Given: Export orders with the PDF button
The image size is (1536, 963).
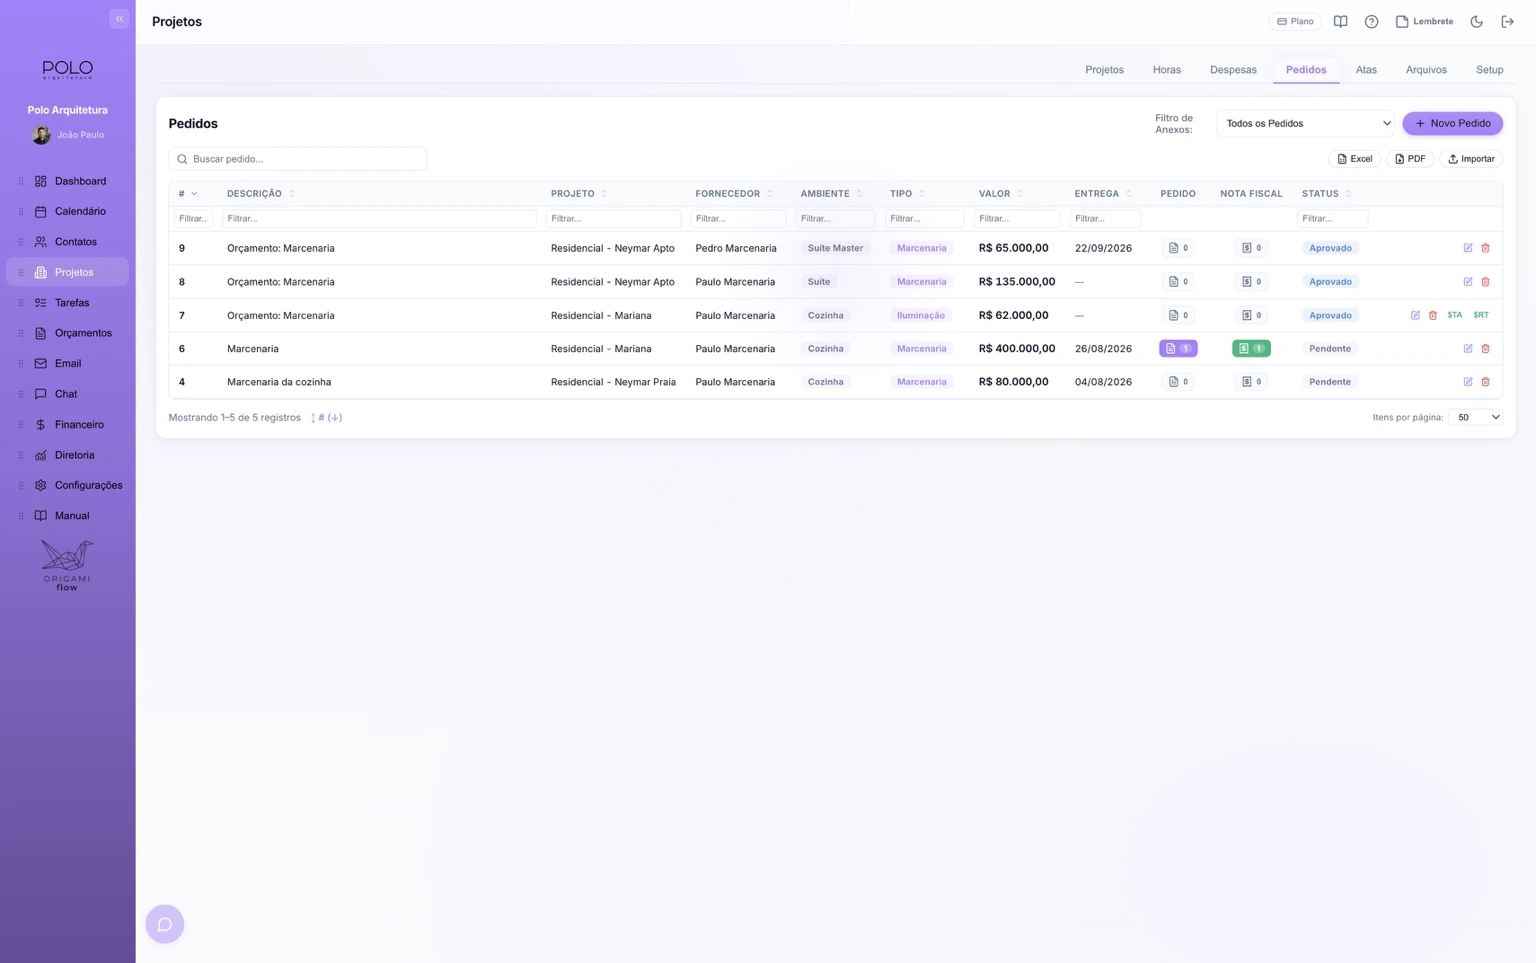Looking at the screenshot, I should (x=1410, y=159).
